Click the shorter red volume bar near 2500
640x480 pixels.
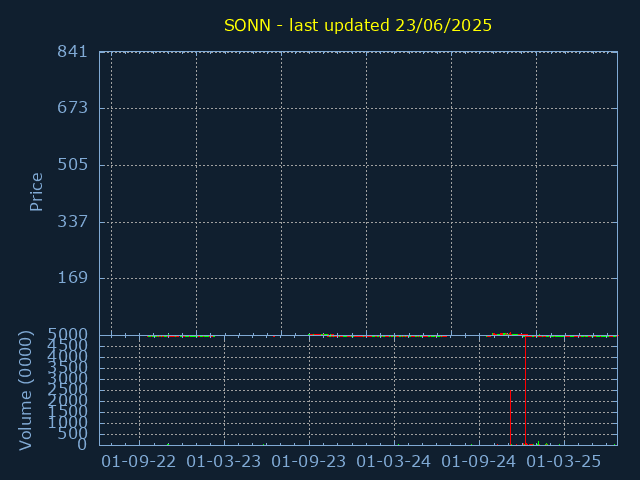coord(511,418)
